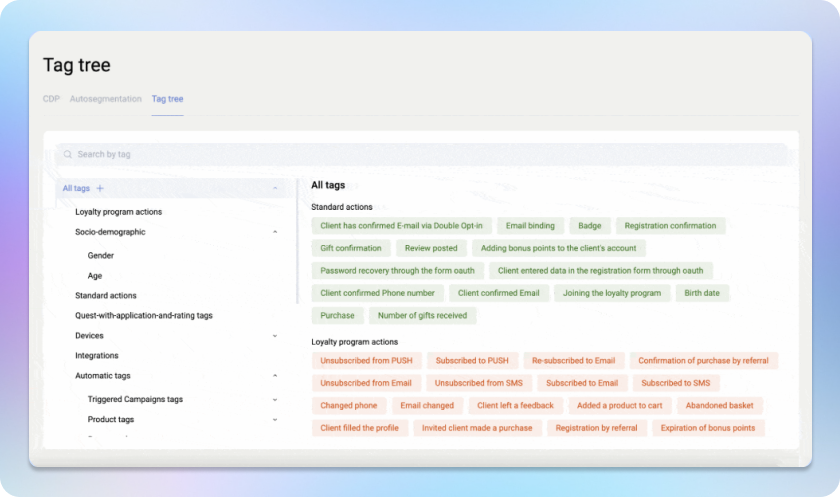840x497 pixels.
Task: Switch to the CDP tab
Action: 51,99
